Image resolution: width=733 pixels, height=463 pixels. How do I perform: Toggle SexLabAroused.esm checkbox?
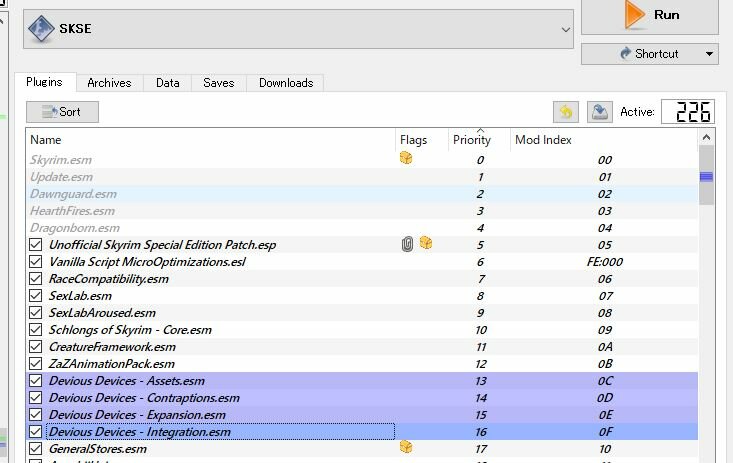pos(36,313)
